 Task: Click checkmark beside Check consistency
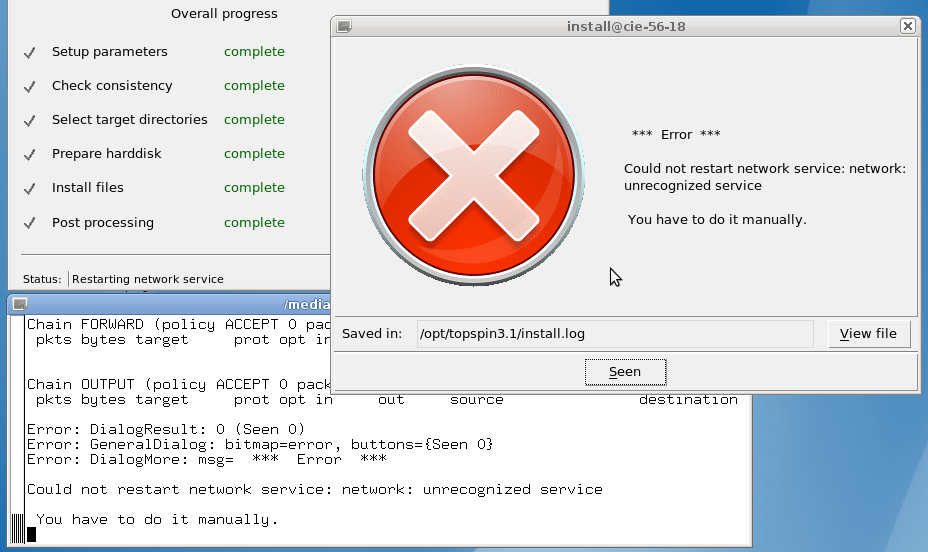(30, 86)
